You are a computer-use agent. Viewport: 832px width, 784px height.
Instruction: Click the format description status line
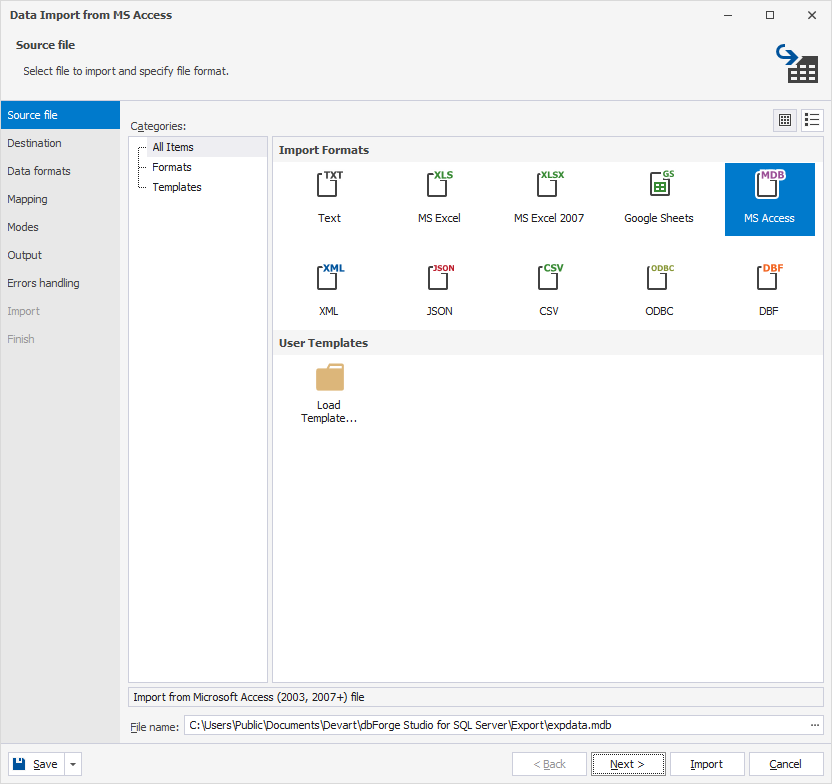tap(475, 697)
